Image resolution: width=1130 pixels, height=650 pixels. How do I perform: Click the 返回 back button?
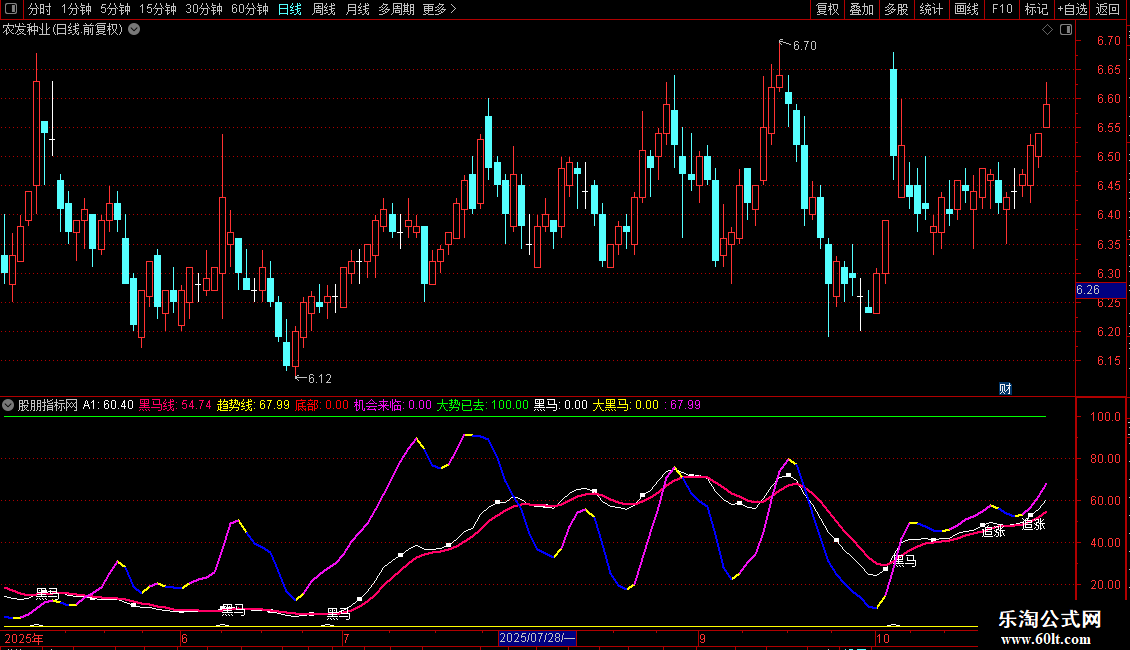pos(1108,10)
